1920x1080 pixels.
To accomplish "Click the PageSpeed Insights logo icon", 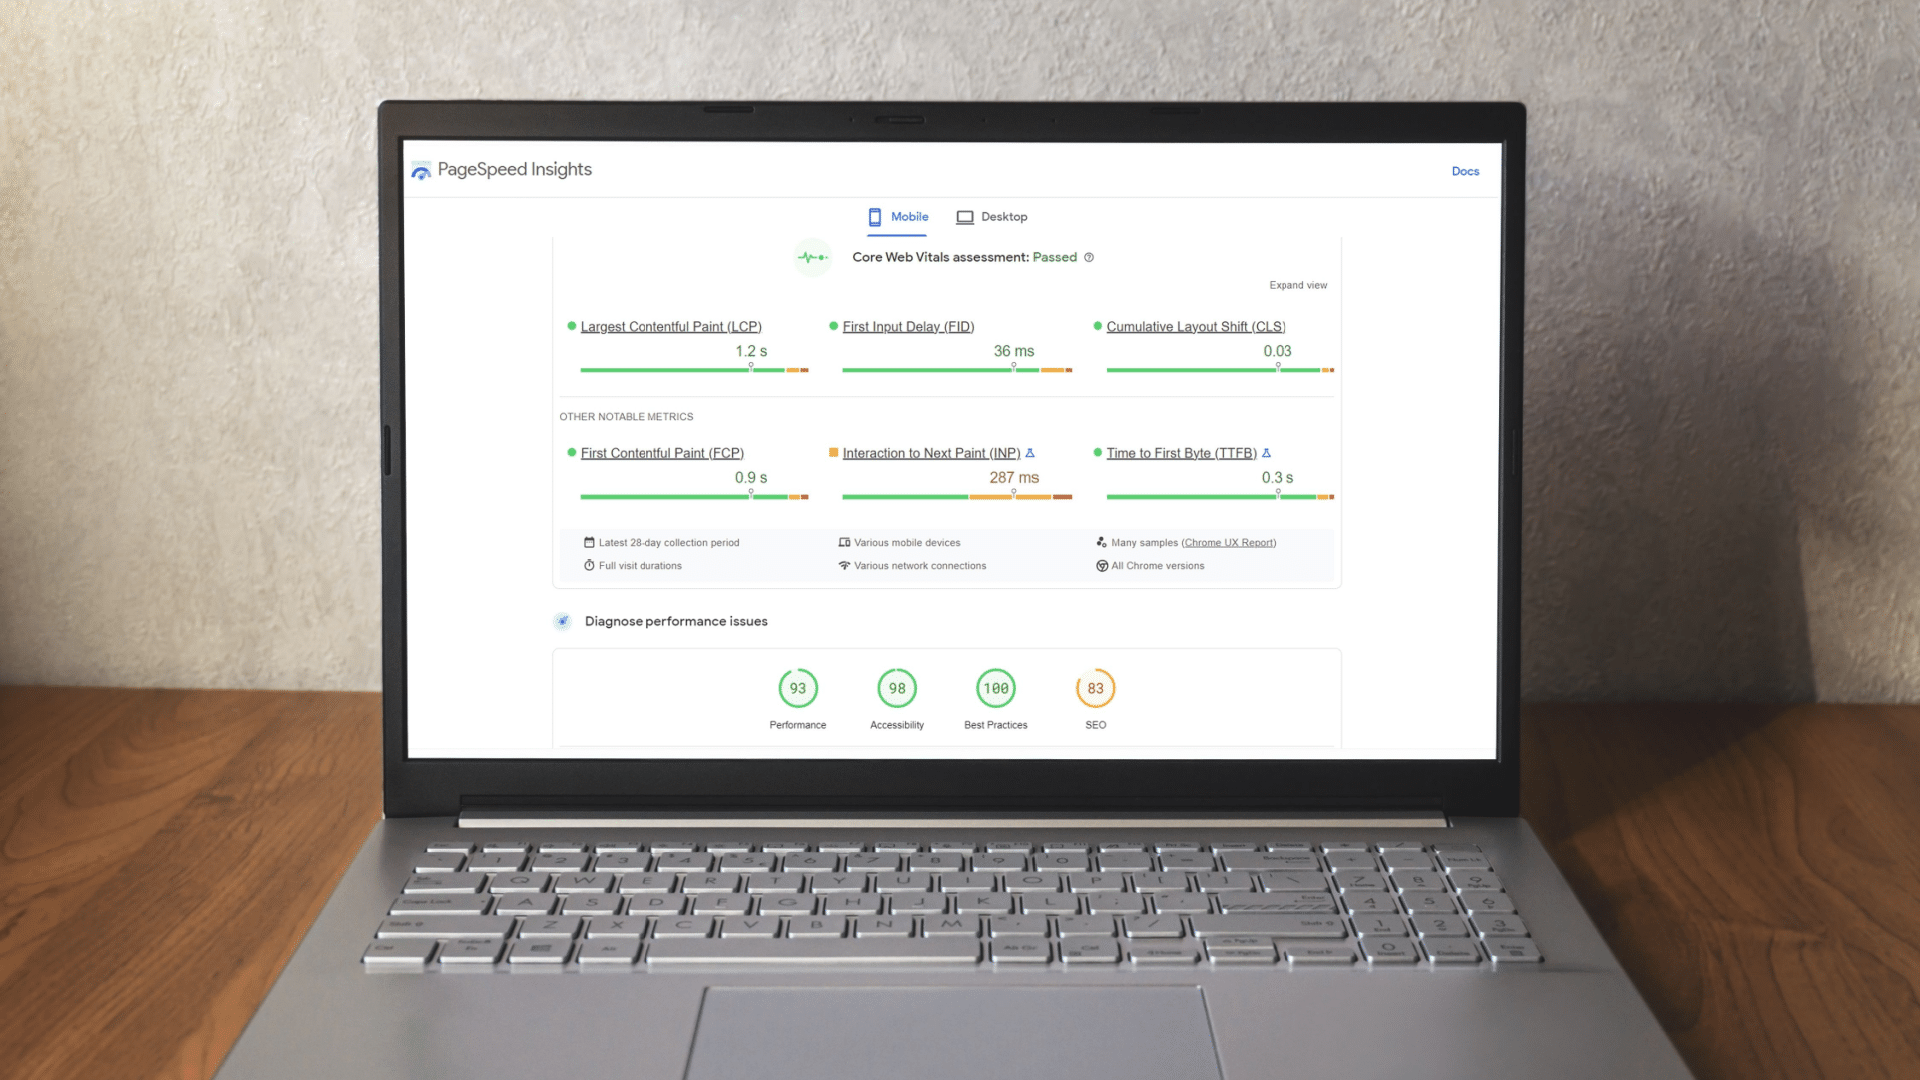I will (421, 171).
